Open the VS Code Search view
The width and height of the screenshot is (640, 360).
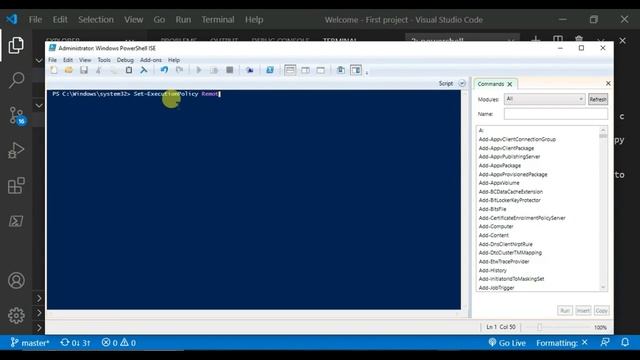coord(16,80)
